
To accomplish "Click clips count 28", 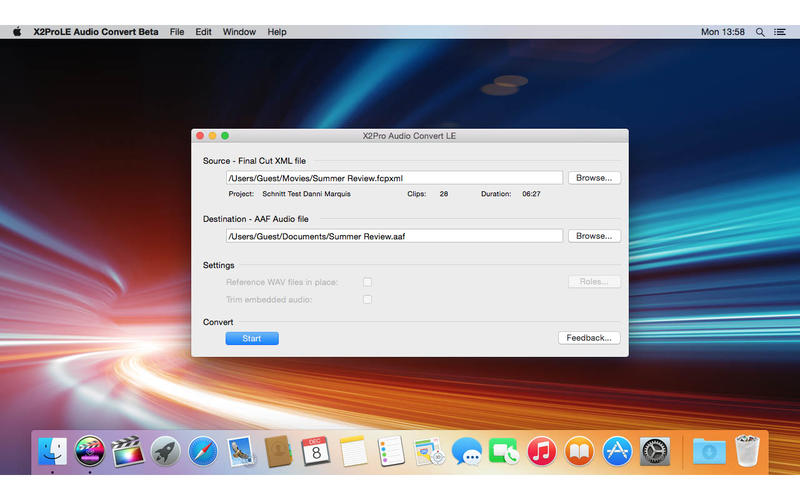I will [x=444, y=194].
